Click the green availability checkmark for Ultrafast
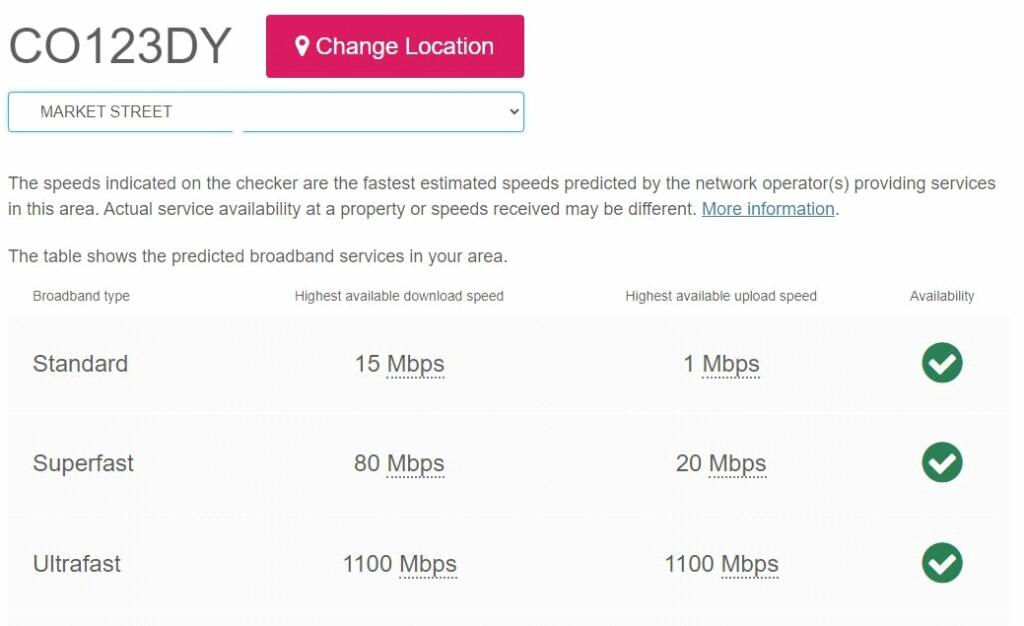Image resolution: width=1024 pixels, height=626 pixels. click(x=940, y=563)
